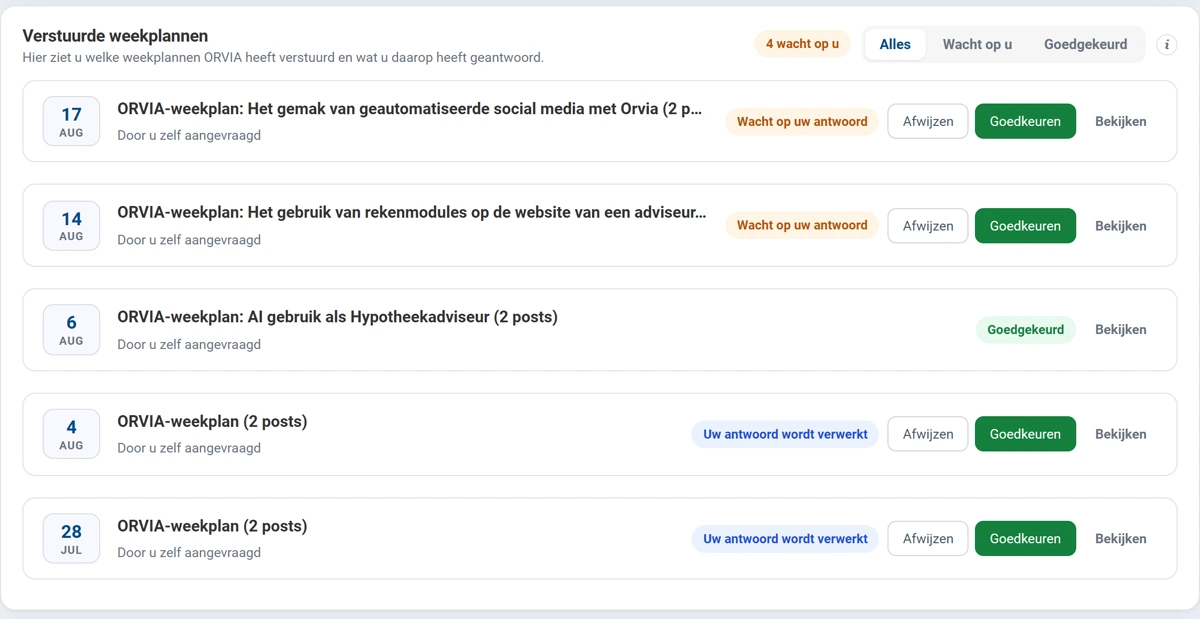Viewport: 1200px width, 619px height.
Task: Select the 28 JUL date tile
Action: (x=71, y=538)
